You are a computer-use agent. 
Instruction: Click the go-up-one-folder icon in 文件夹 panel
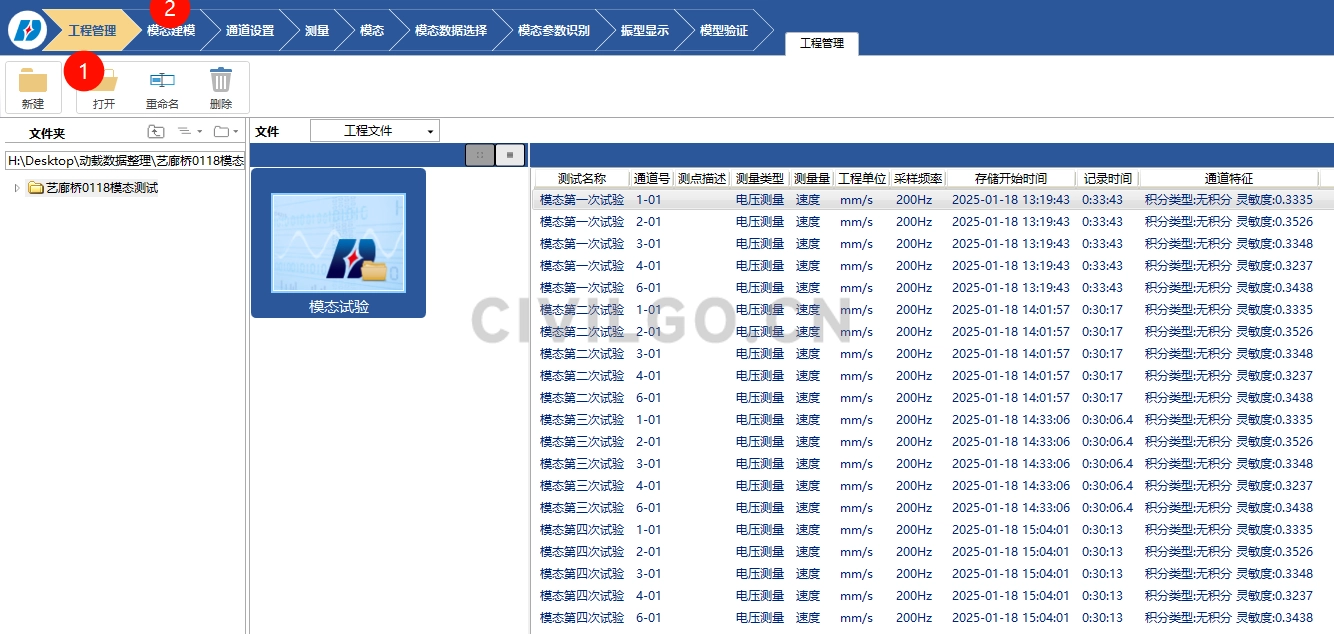click(x=156, y=132)
